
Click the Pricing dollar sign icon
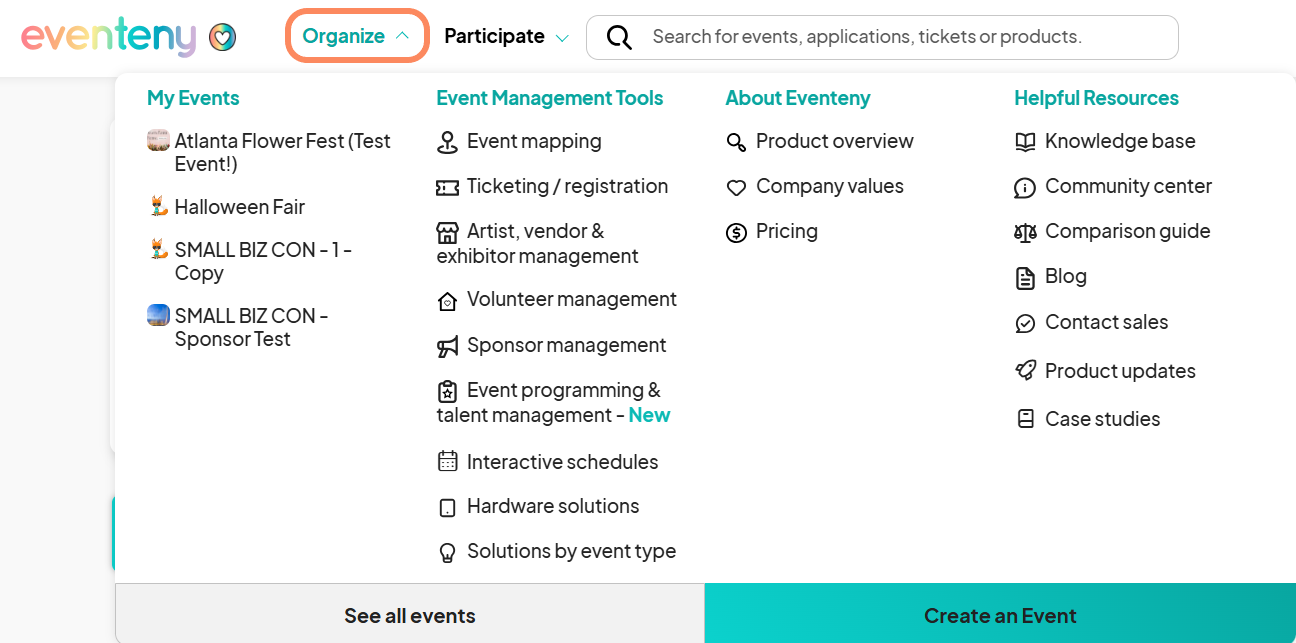(736, 232)
